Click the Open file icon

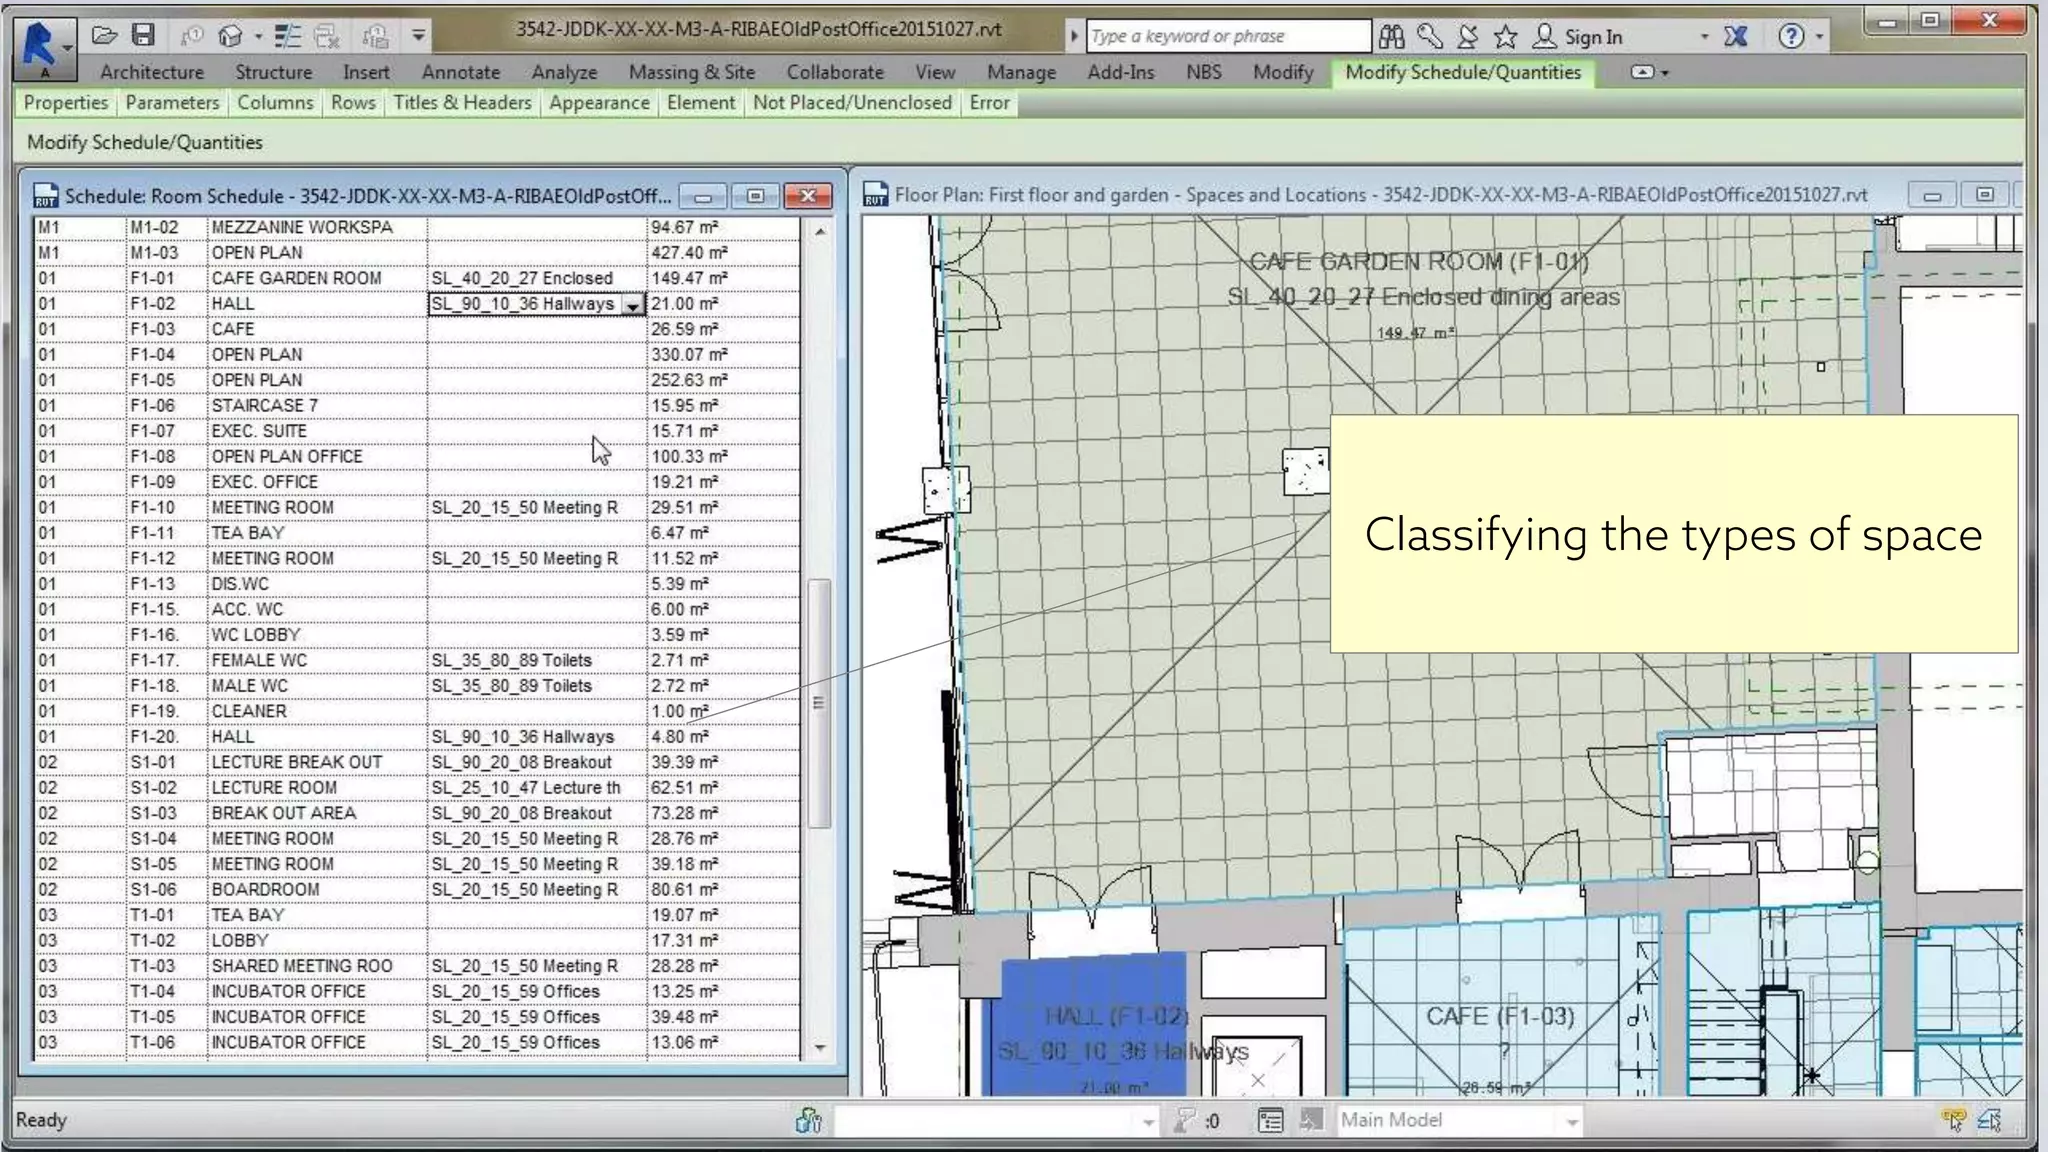pos(104,36)
